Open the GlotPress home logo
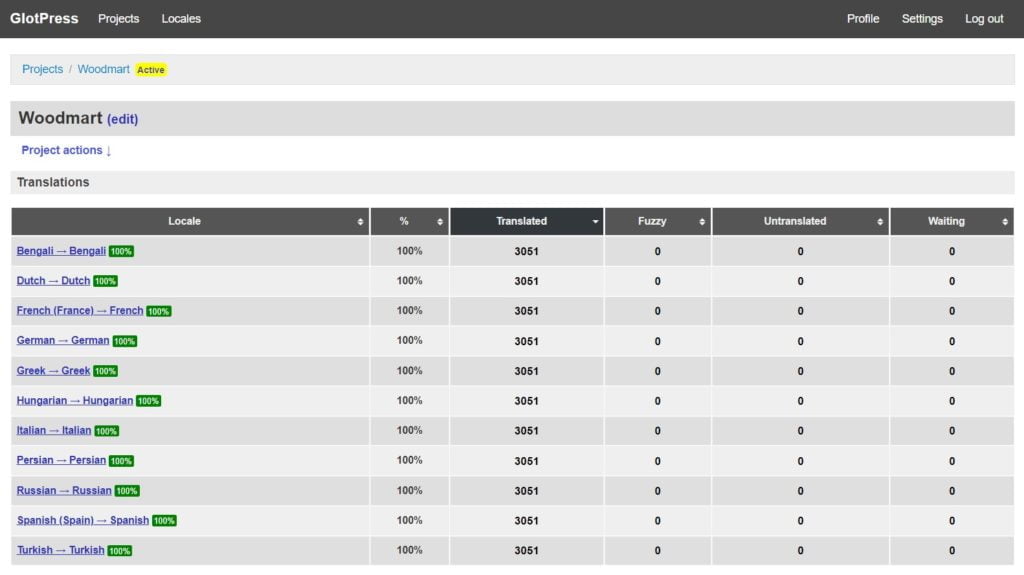Screen dimensions: 1024x575 pos(44,18)
